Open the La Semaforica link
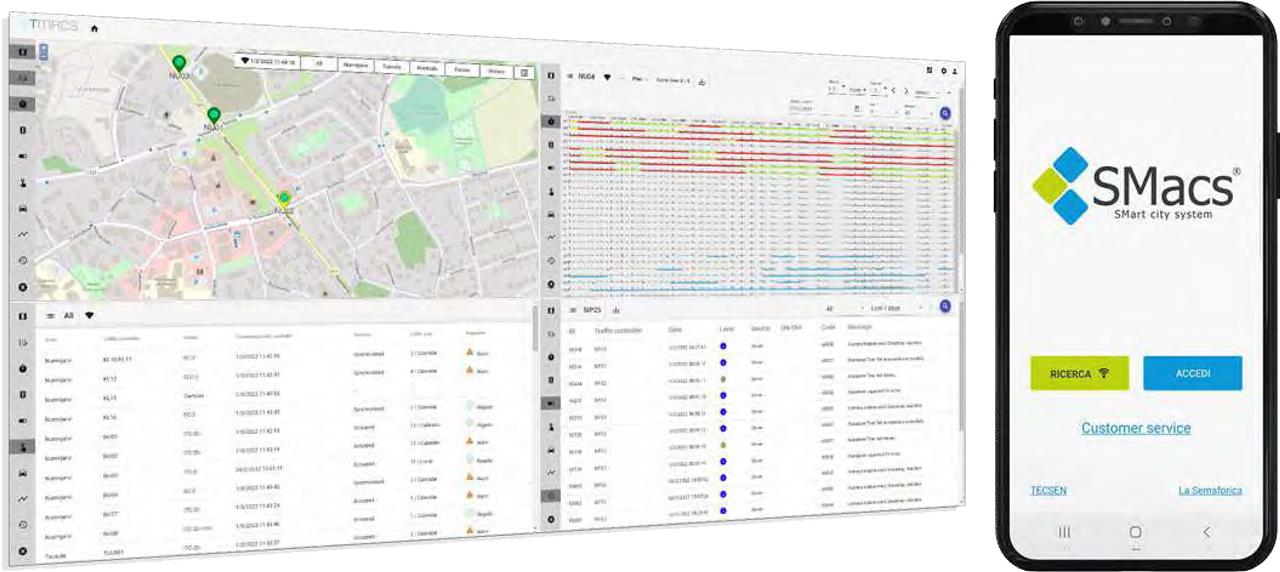 (1210, 491)
